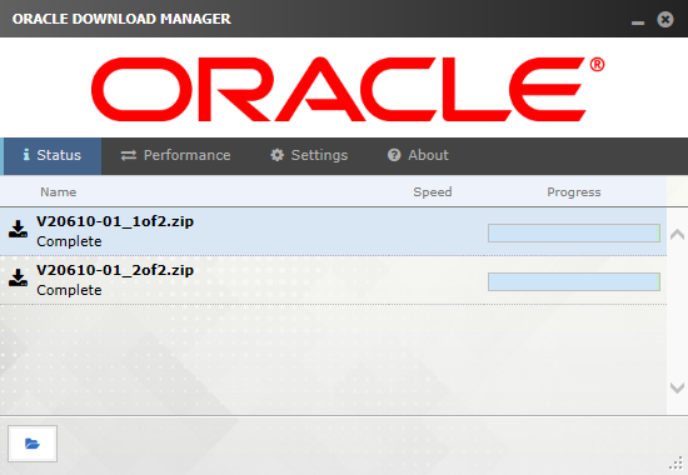Click download icon for V20610-01_2of2.zip
The height and width of the screenshot is (475, 688).
pos(18,278)
